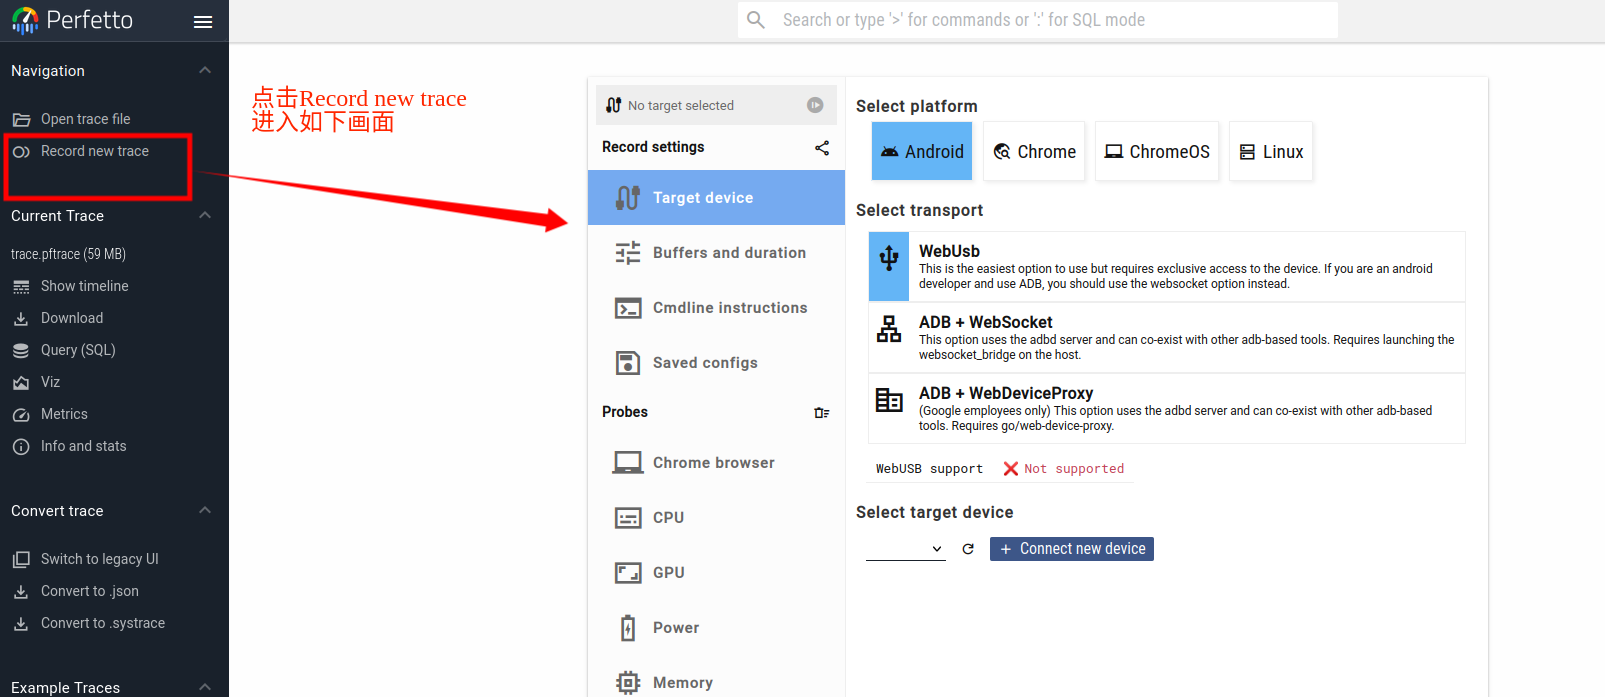Click the Query (SQL) database icon
The height and width of the screenshot is (697, 1605).
click(x=21, y=350)
